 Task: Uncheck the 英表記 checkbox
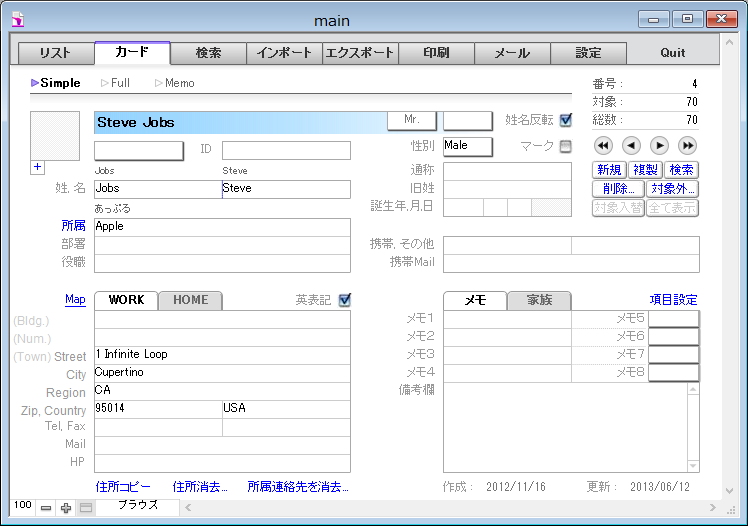click(x=345, y=299)
